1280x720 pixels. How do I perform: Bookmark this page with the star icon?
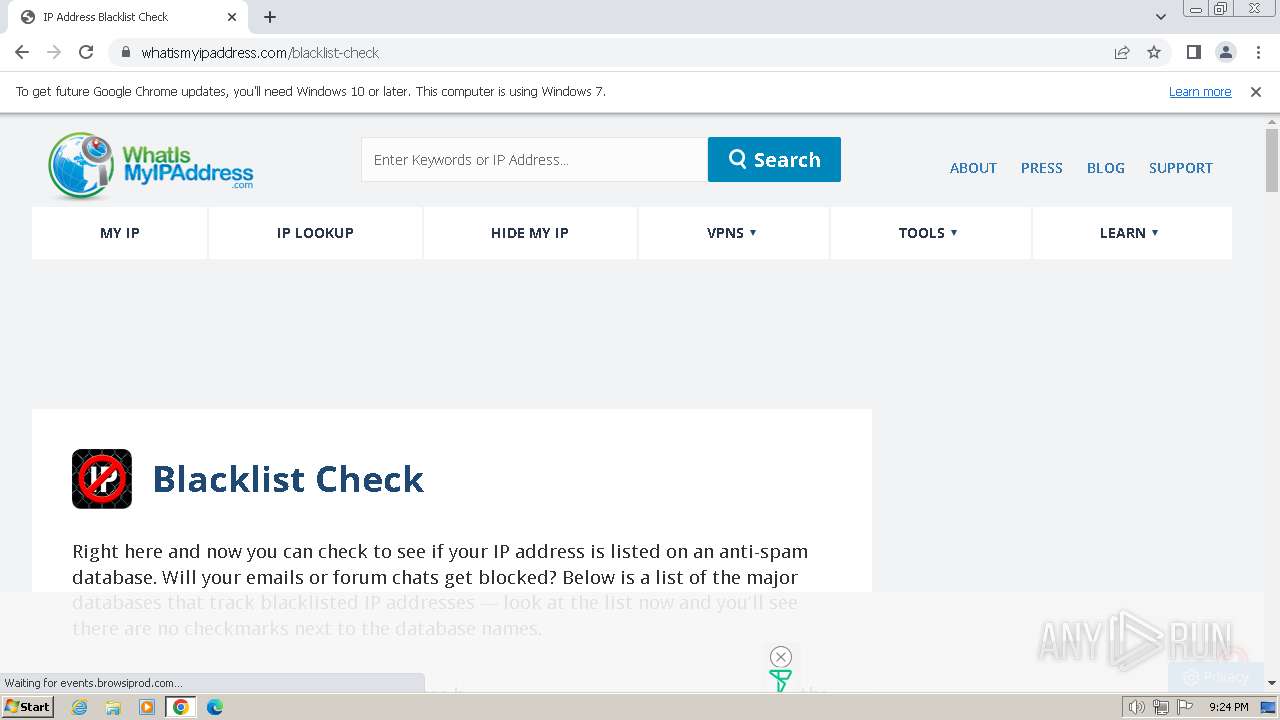click(x=1154, y=53)
